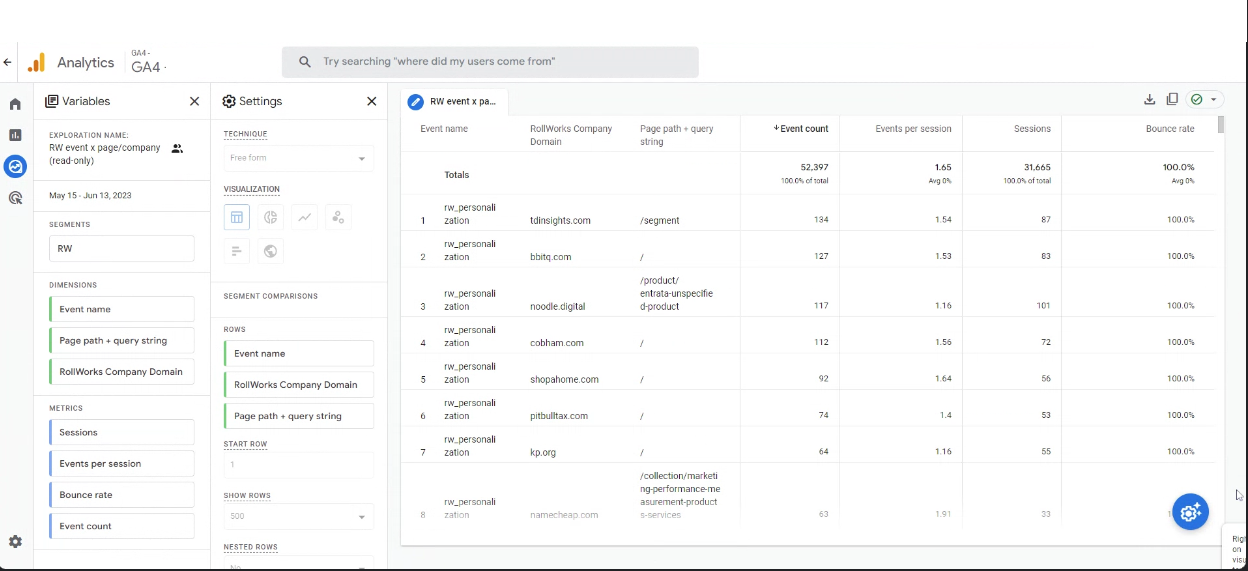Click the Event name row chip in Settings
The width and height of the screenshot is (1248, 571).
[x=298, y=353]
